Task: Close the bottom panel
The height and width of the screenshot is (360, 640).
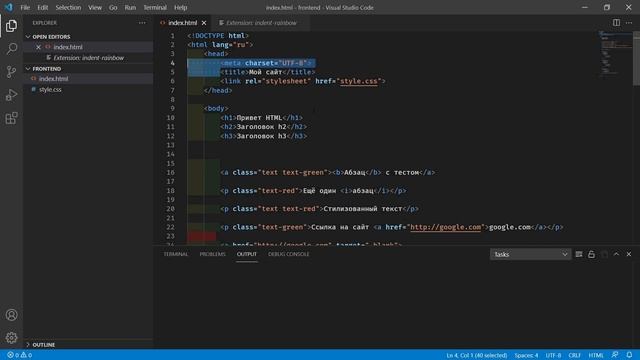Action: click(x=629, y=254)
